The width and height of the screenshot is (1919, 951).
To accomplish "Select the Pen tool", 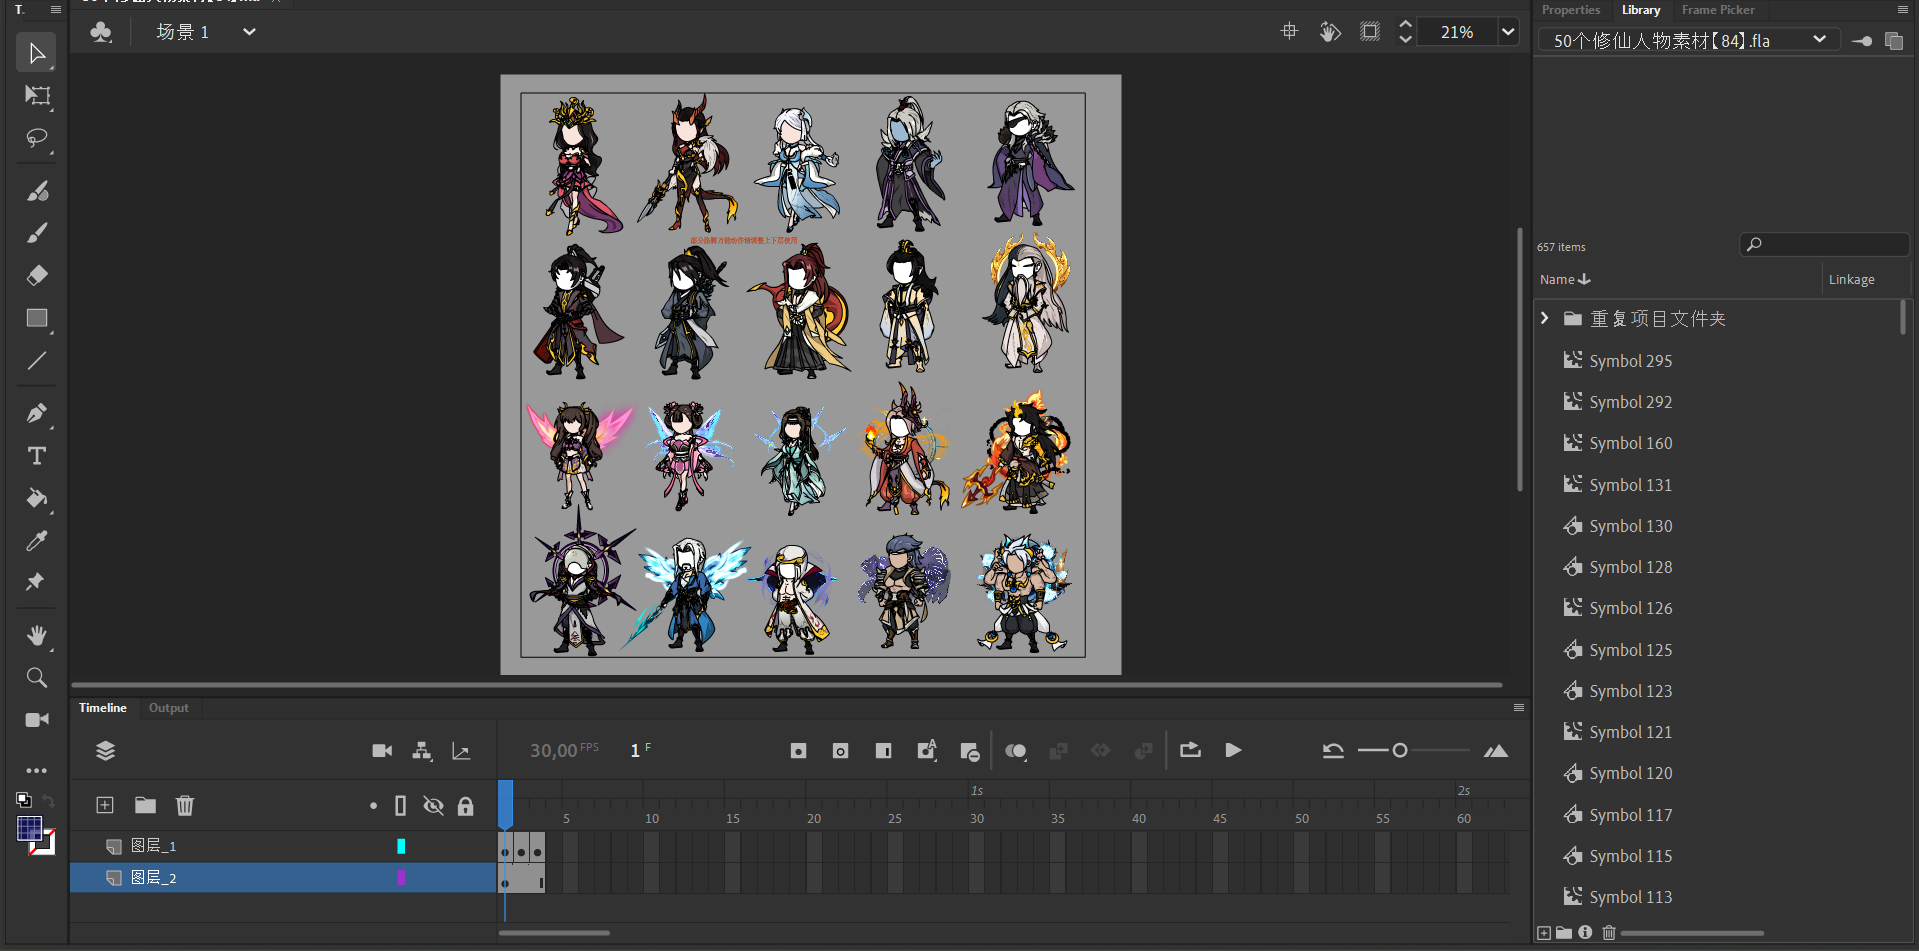I will tap(37, 413).
